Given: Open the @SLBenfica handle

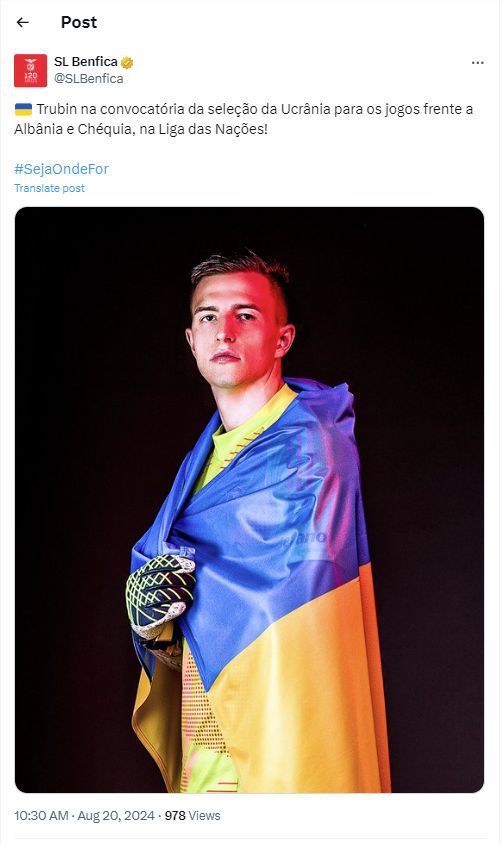Looking at the screenshot, I should pos(88,79).
